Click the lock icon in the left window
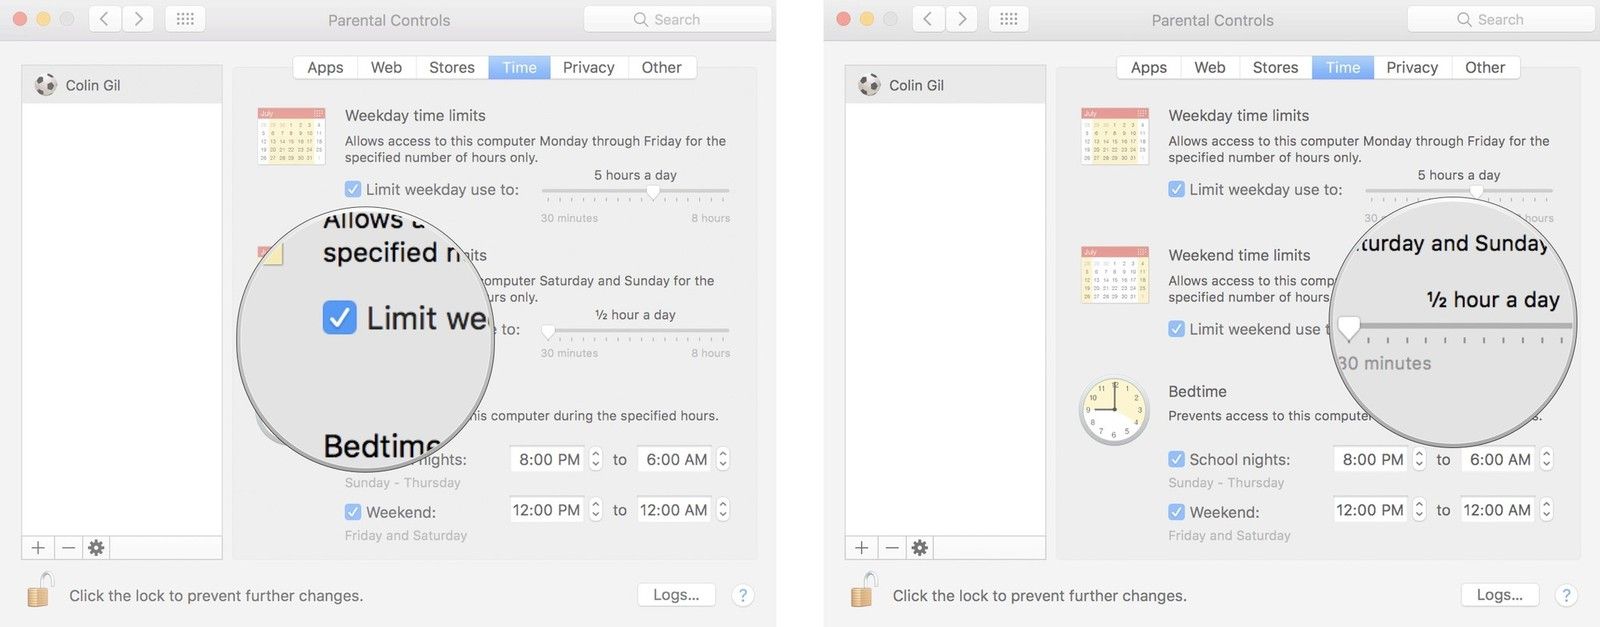This screenshot has height=627, width=1600. [x=40, y=591]
